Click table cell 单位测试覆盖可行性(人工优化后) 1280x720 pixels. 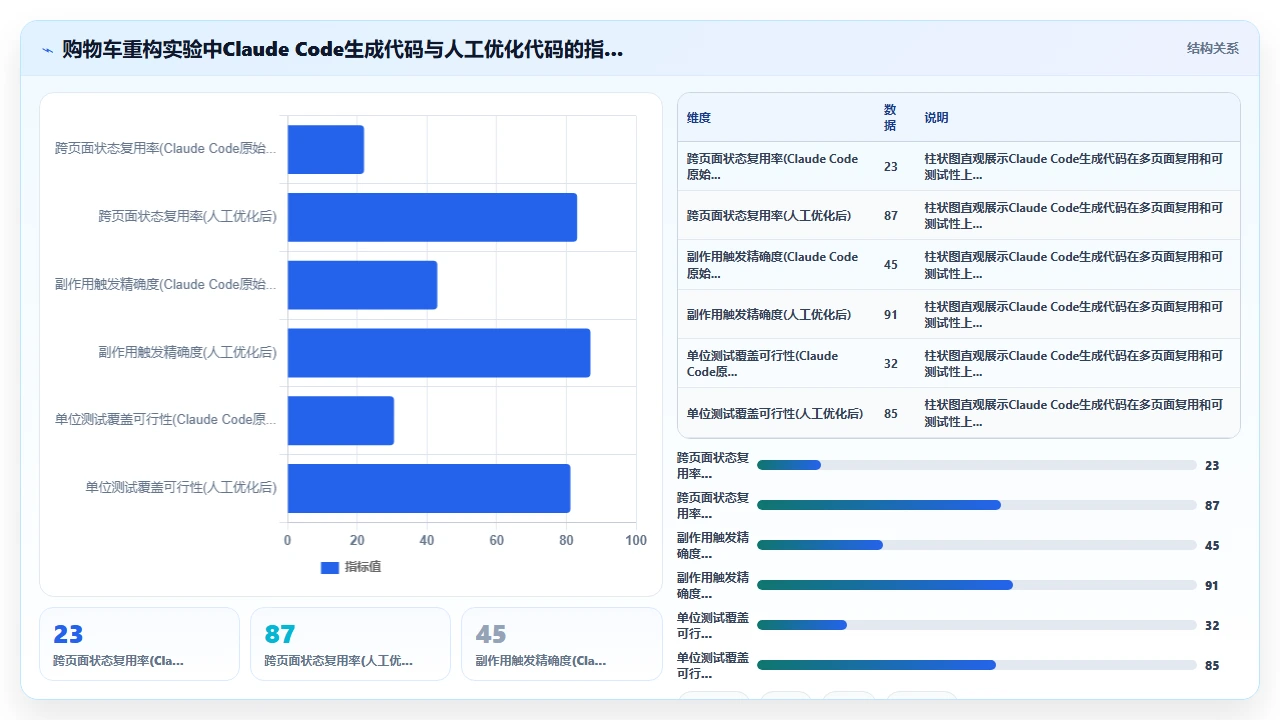pos(775,413)
